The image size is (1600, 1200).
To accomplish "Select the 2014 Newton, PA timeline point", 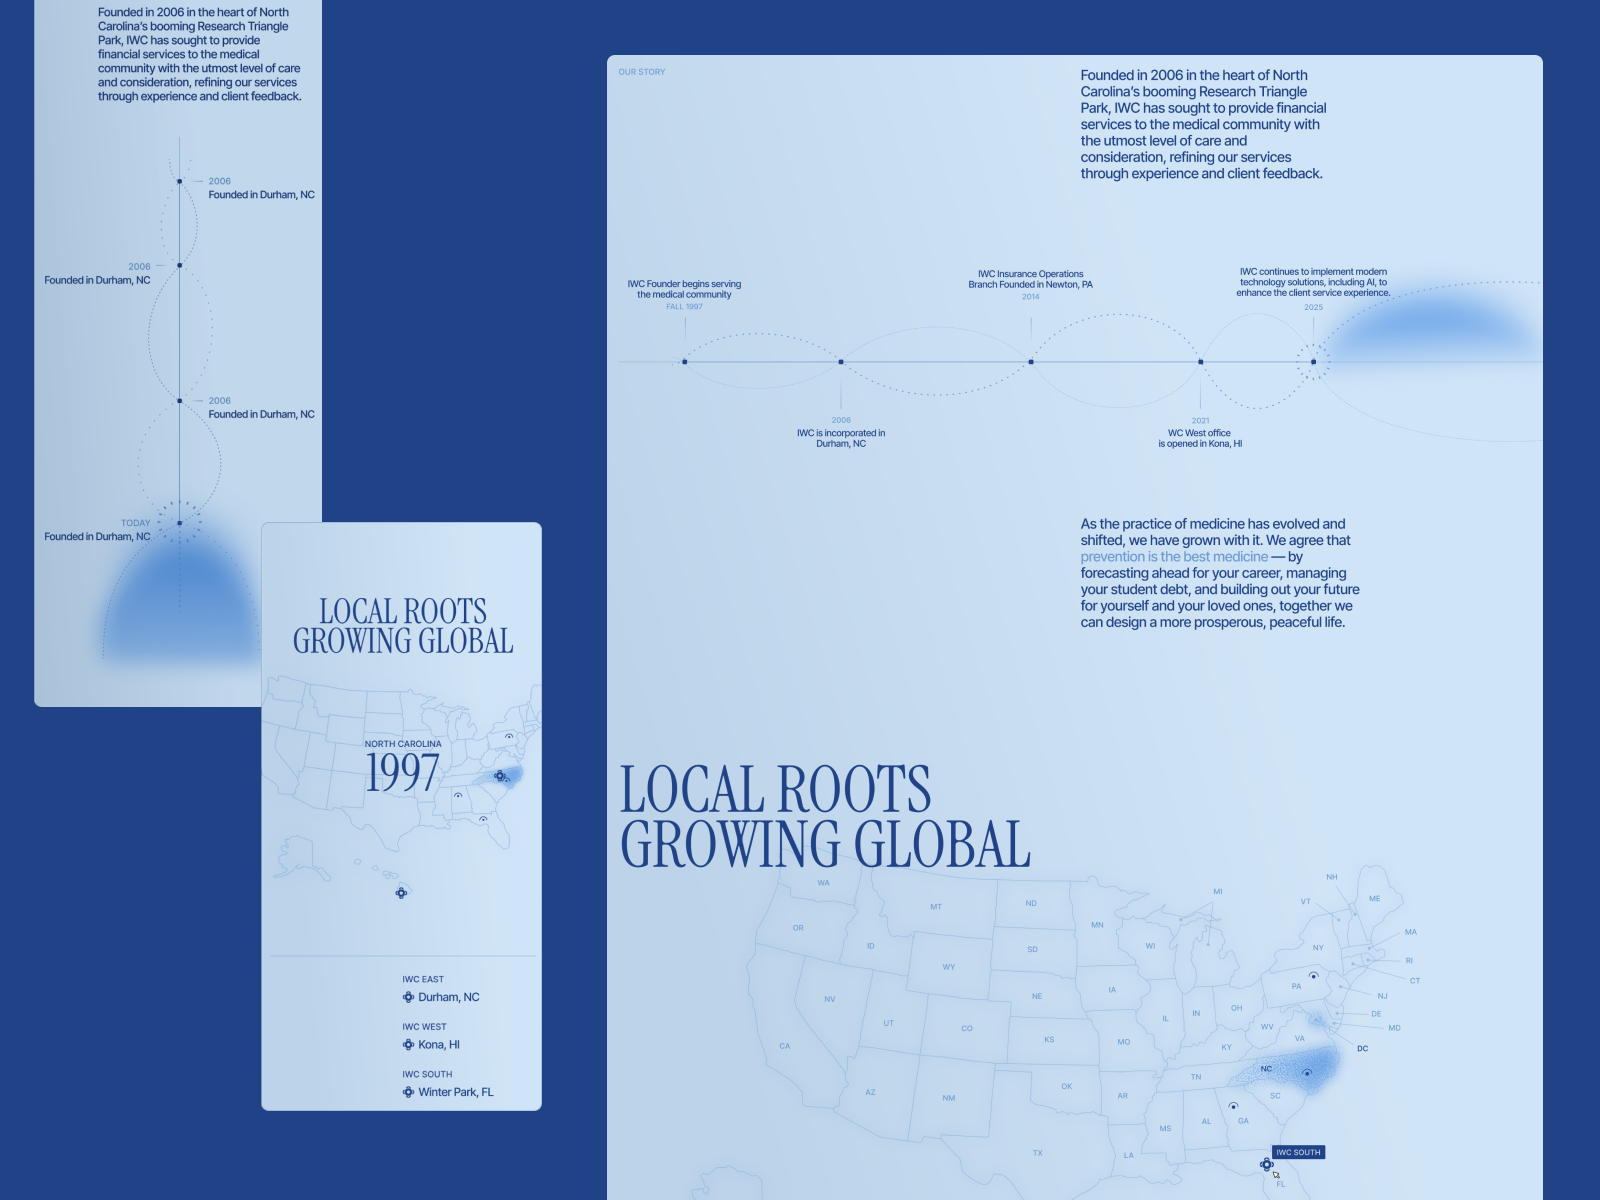I will coord(1031,362).
